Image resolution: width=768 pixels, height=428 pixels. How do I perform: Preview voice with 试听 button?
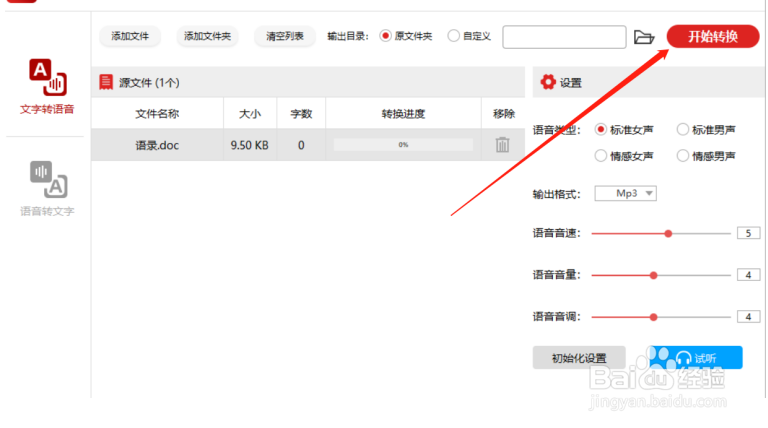click(696, 358)
